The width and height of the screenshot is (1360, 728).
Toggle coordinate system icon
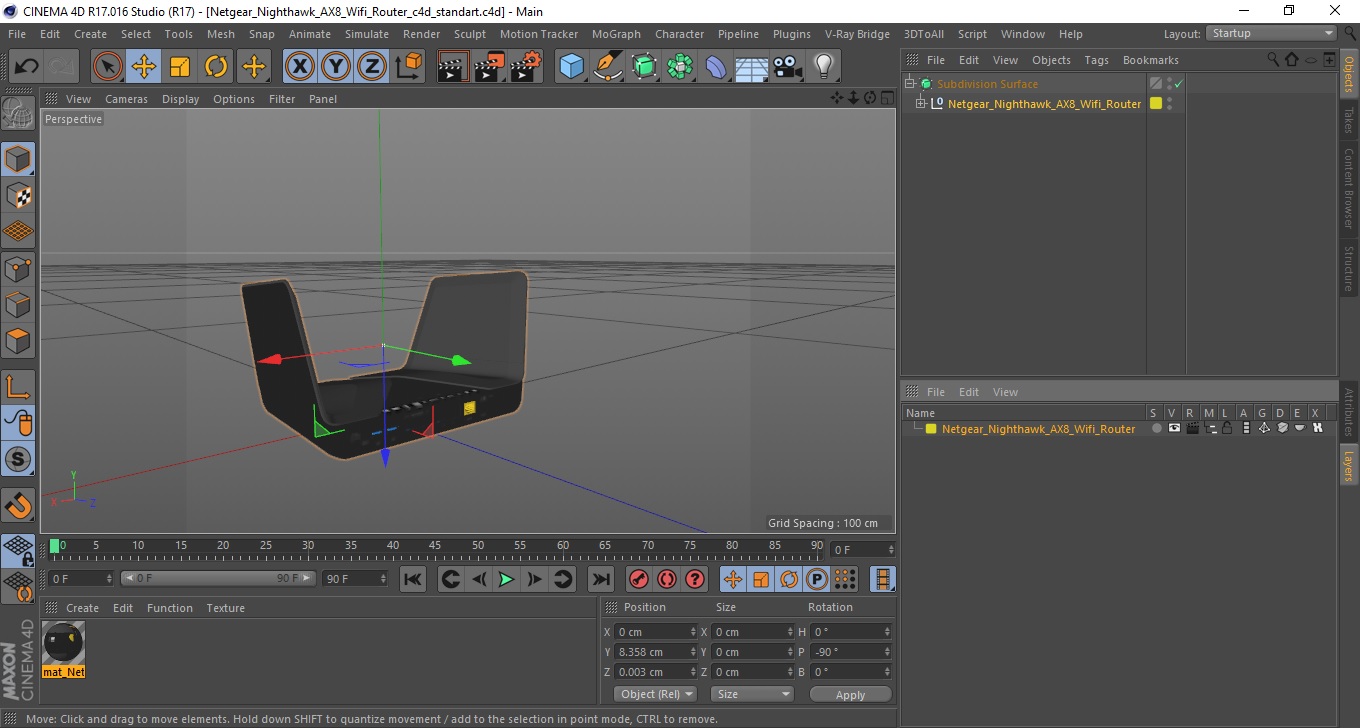pyautogui.click(x=408, y=67)
